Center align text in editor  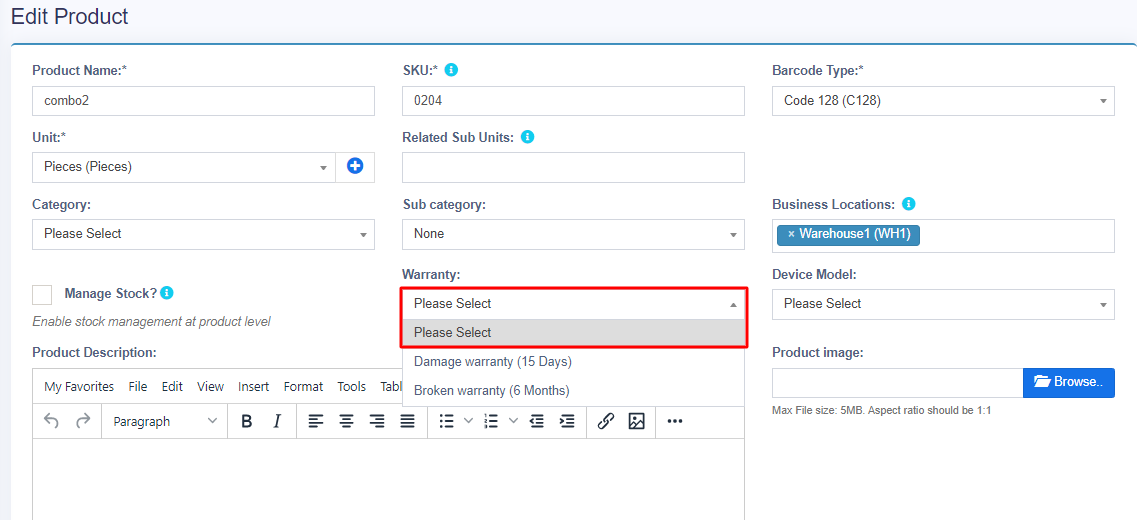click(x=346, y=422)
